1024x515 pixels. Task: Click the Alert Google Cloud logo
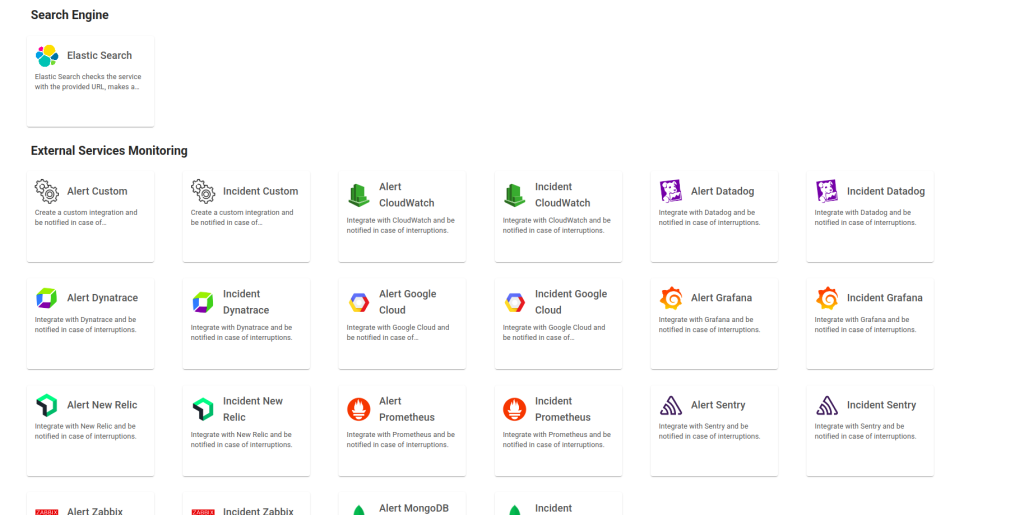359,302
